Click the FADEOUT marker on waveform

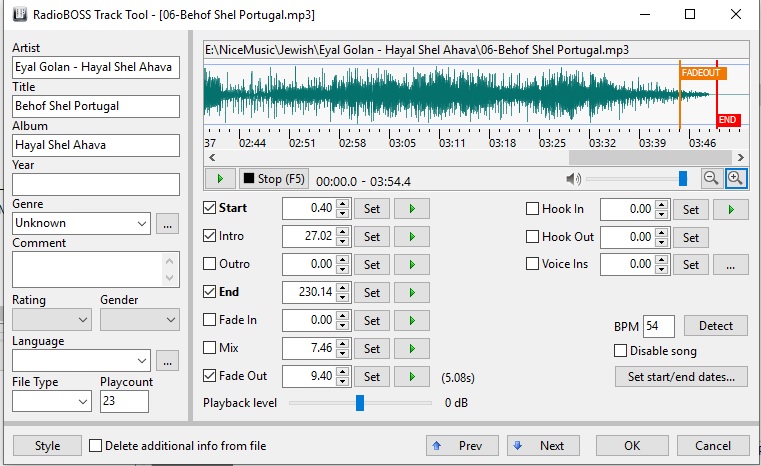point(703,73)
